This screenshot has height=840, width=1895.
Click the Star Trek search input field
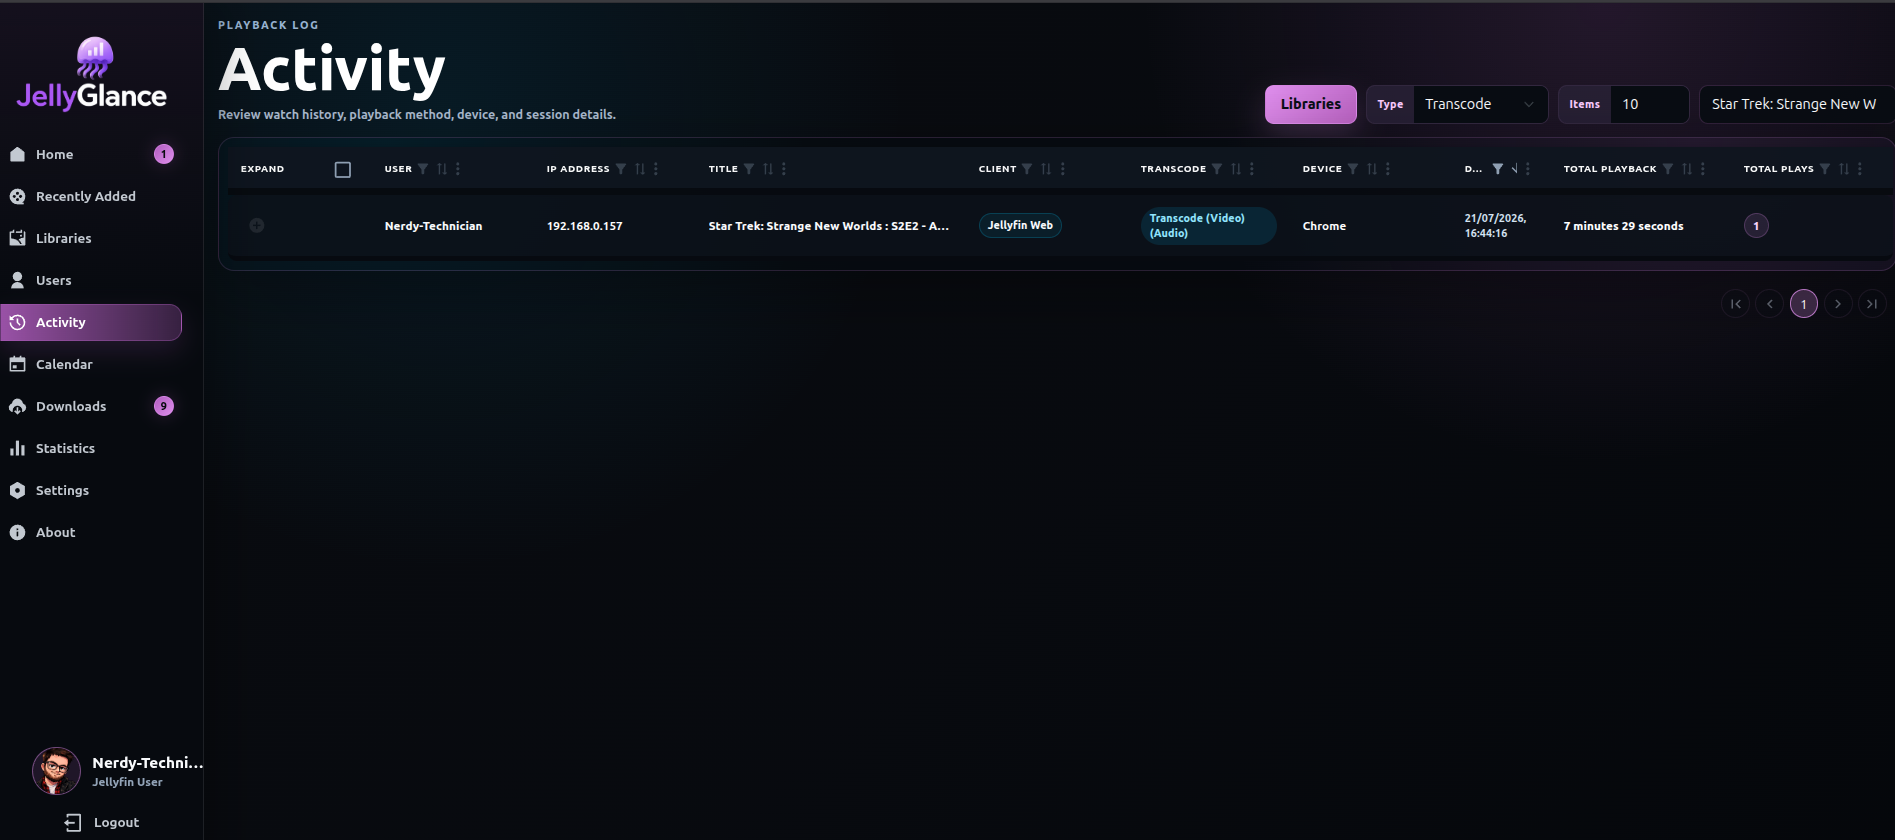pyautogui.click(x=1796, y=104)
